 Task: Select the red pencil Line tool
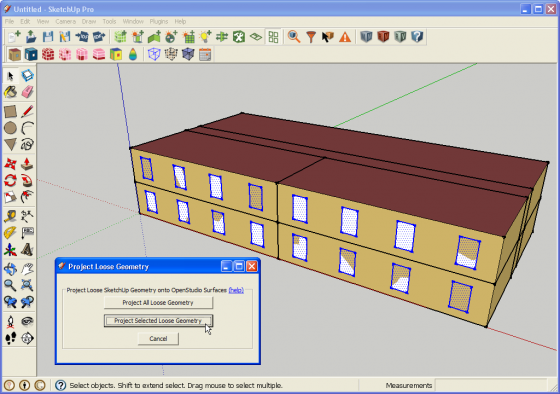point(27,111)
